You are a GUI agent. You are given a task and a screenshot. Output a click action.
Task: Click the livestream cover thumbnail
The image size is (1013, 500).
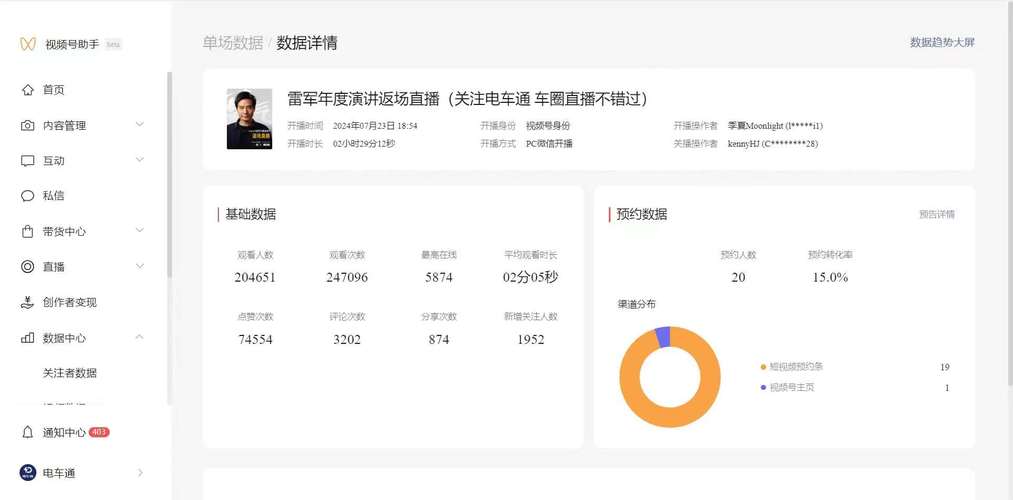click(249, 119)
